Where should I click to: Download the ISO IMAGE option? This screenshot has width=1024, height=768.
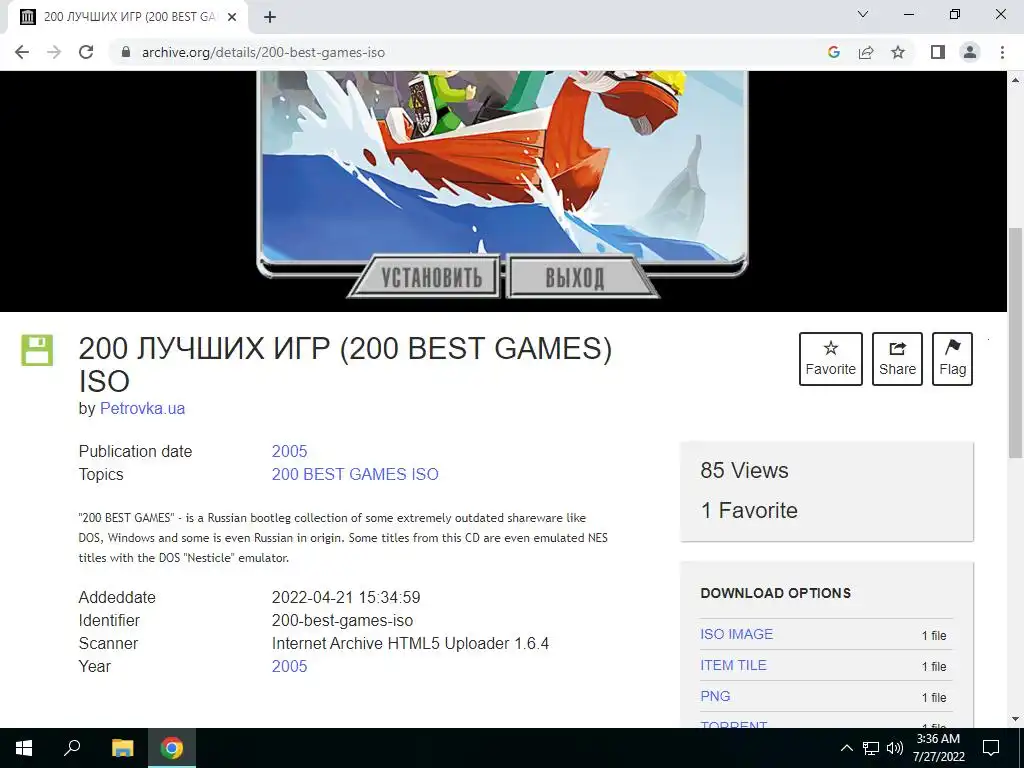tap(737, 634)
